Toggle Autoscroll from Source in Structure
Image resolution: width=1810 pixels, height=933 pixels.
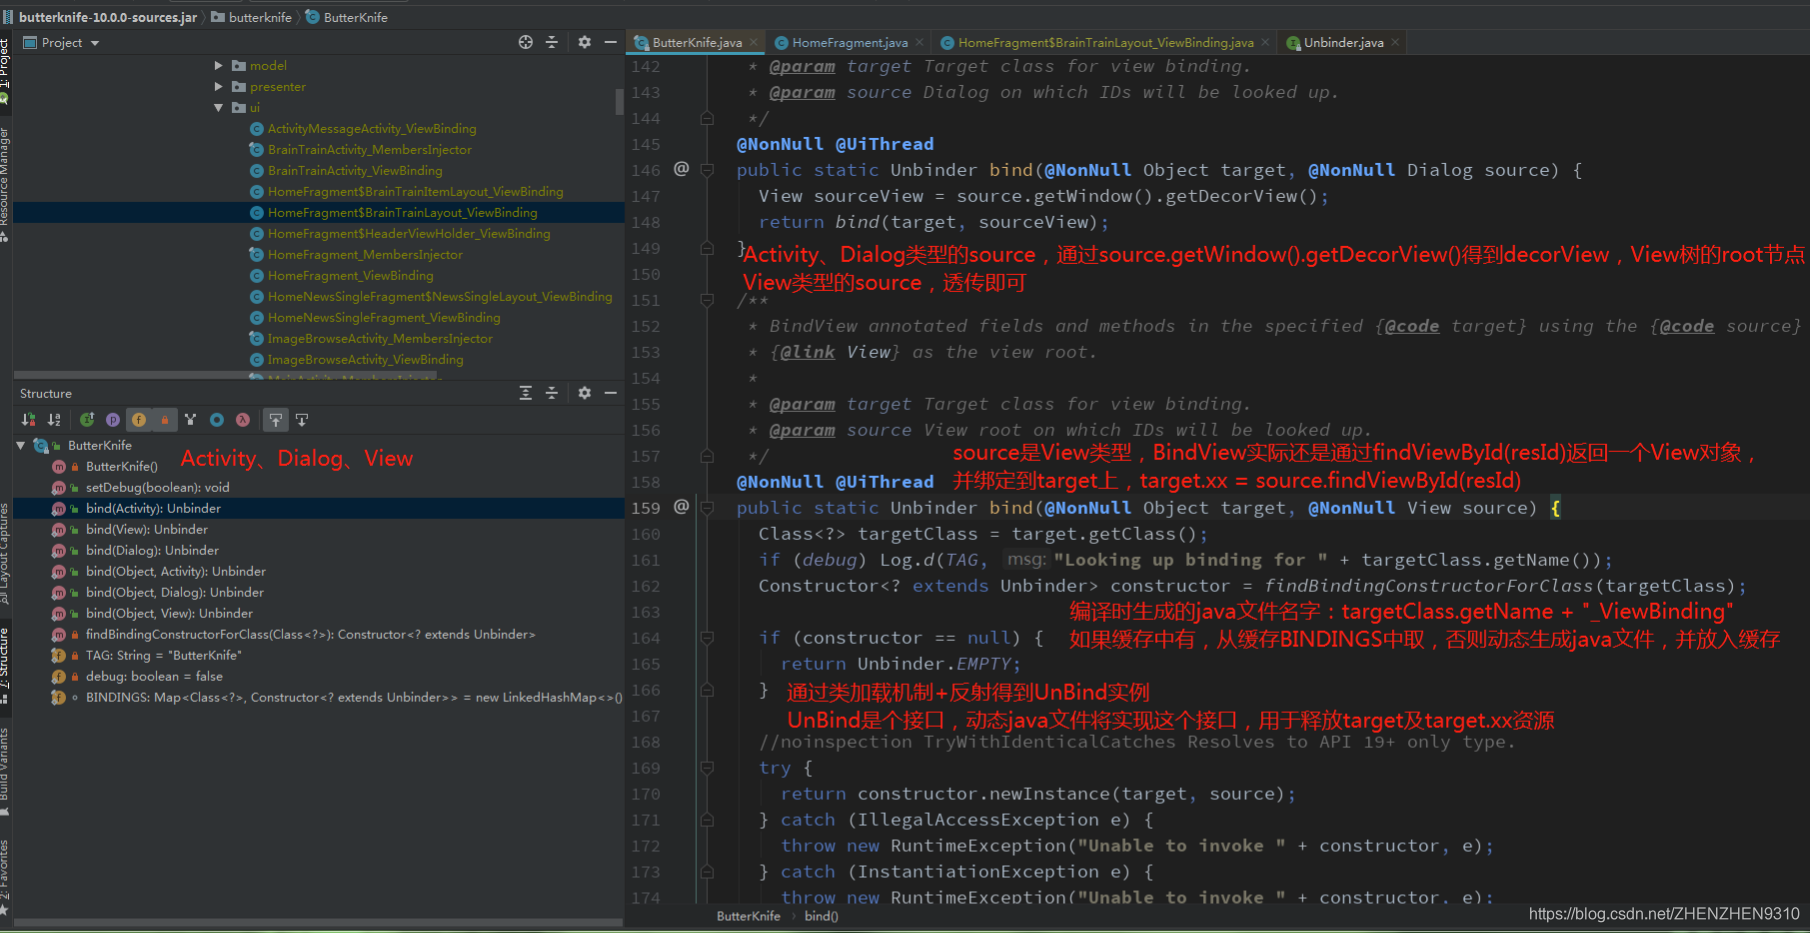pyautogui.click(x=301, y=420)
